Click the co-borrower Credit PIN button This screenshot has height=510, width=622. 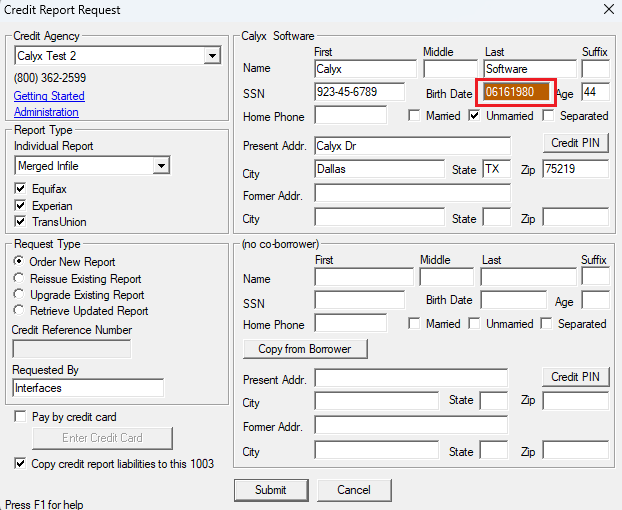pyautogui.click(x=576, y=377)
